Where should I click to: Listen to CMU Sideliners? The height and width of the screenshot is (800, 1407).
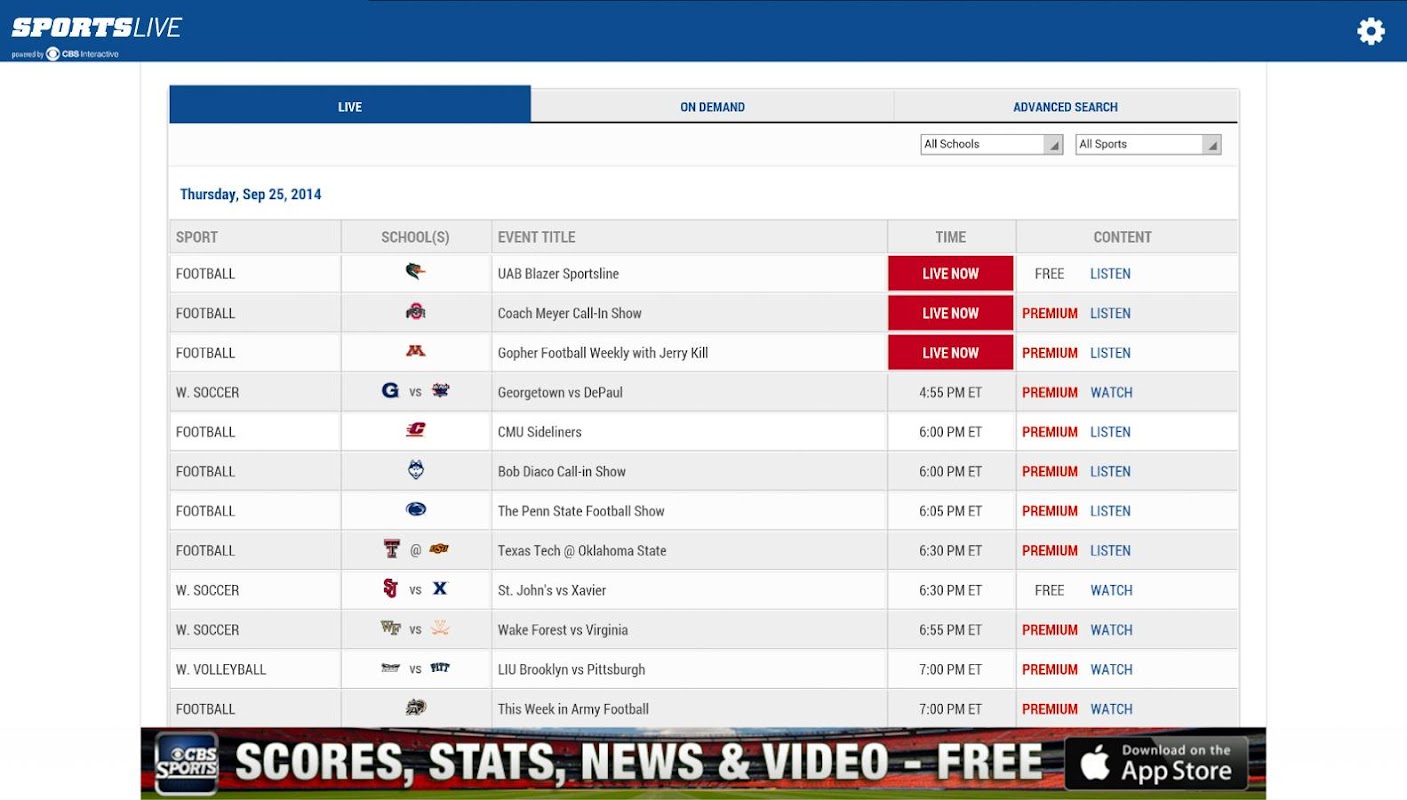coord(1110,432)
